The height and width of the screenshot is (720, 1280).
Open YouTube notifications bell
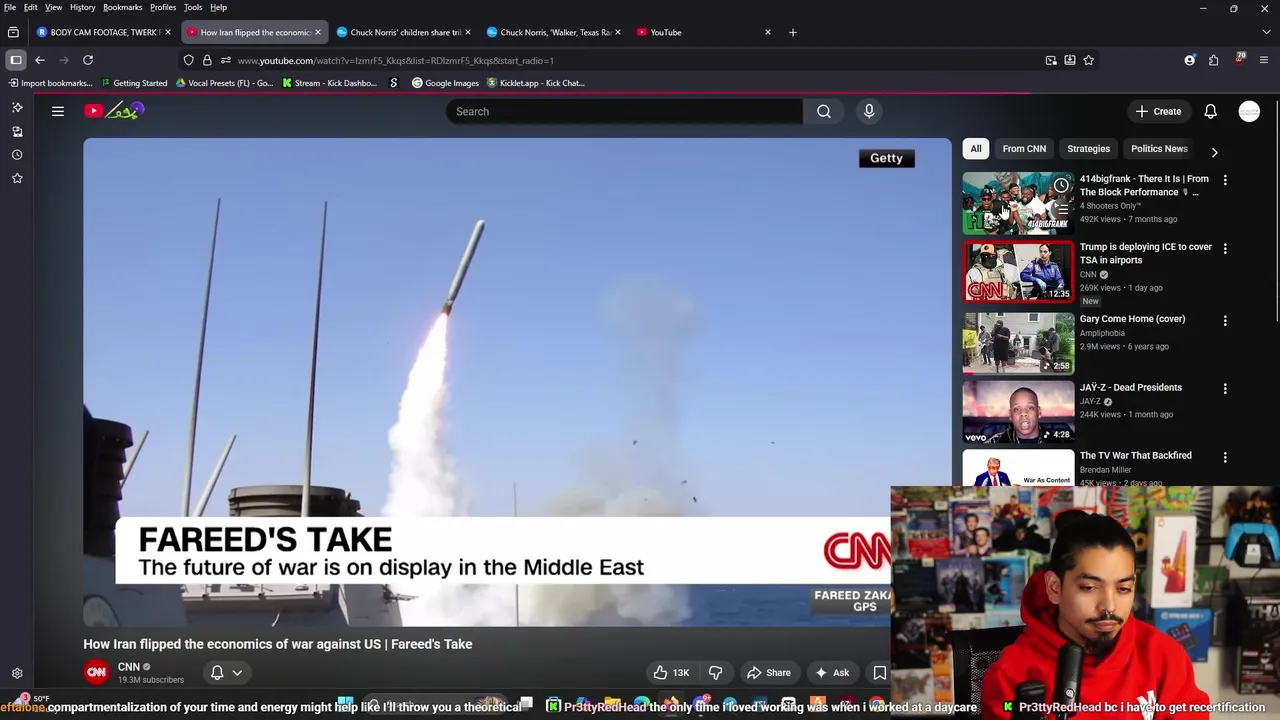point(1210,111)
